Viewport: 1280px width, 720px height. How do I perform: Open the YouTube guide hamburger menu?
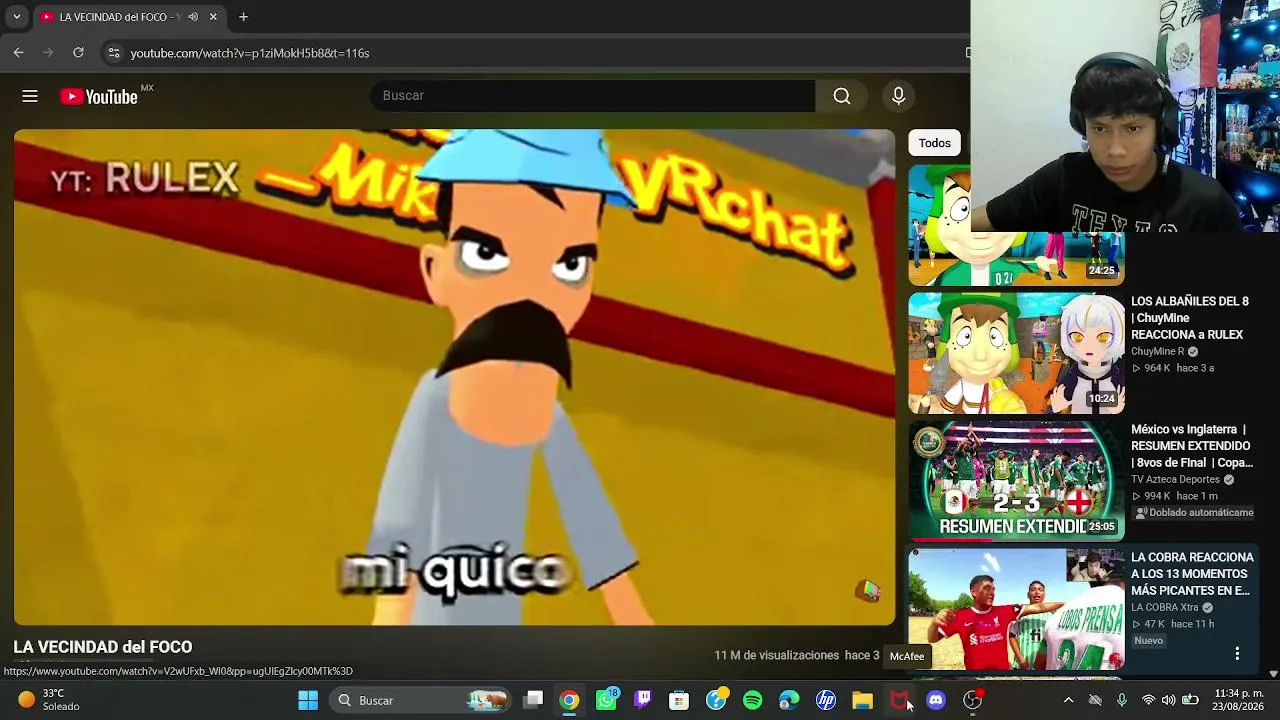[x=30, y=96]
